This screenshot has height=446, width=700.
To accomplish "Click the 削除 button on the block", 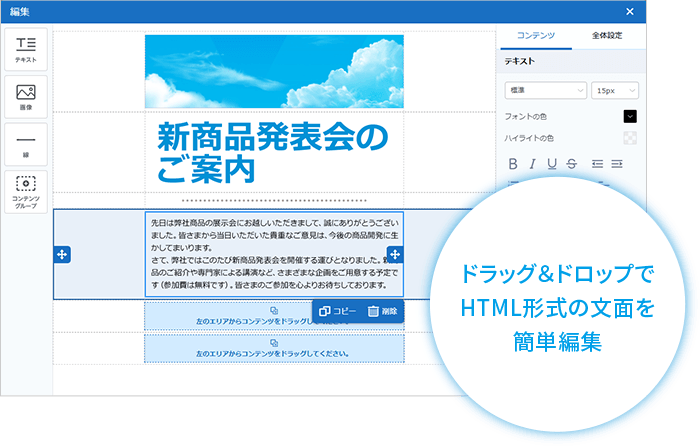I will point(383,311).
